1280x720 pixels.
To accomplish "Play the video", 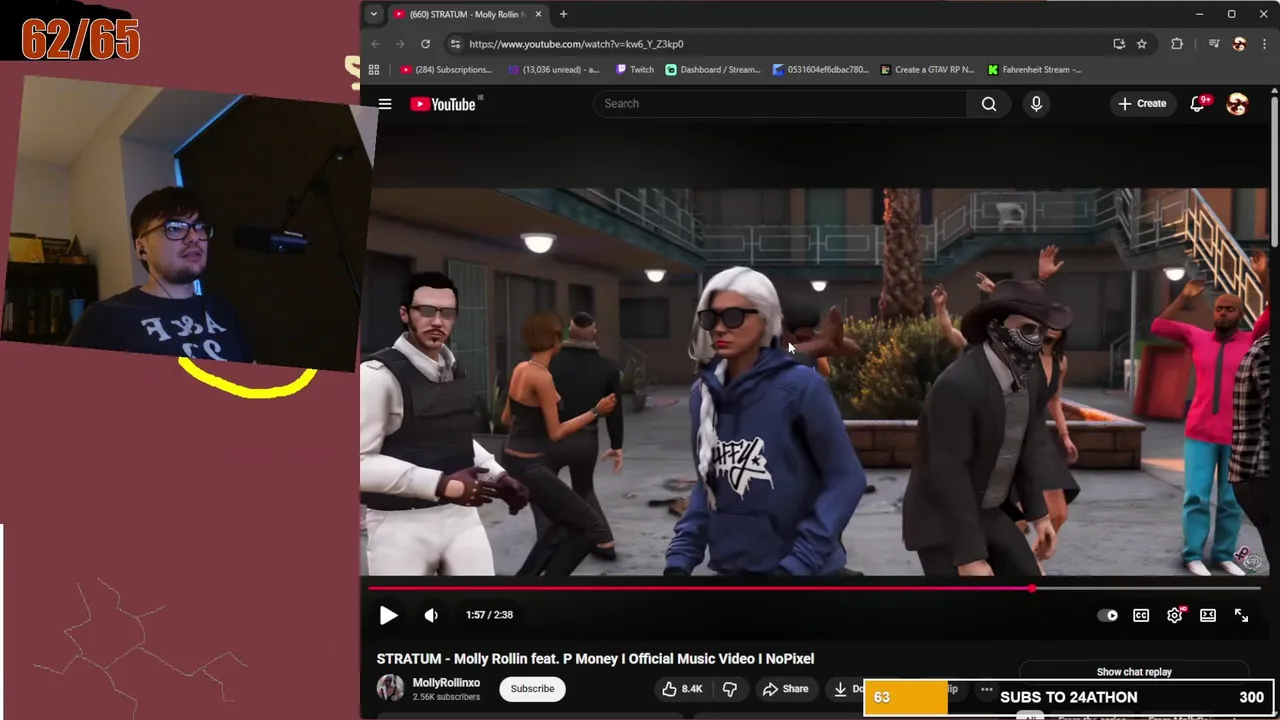I will click(388, 615).
